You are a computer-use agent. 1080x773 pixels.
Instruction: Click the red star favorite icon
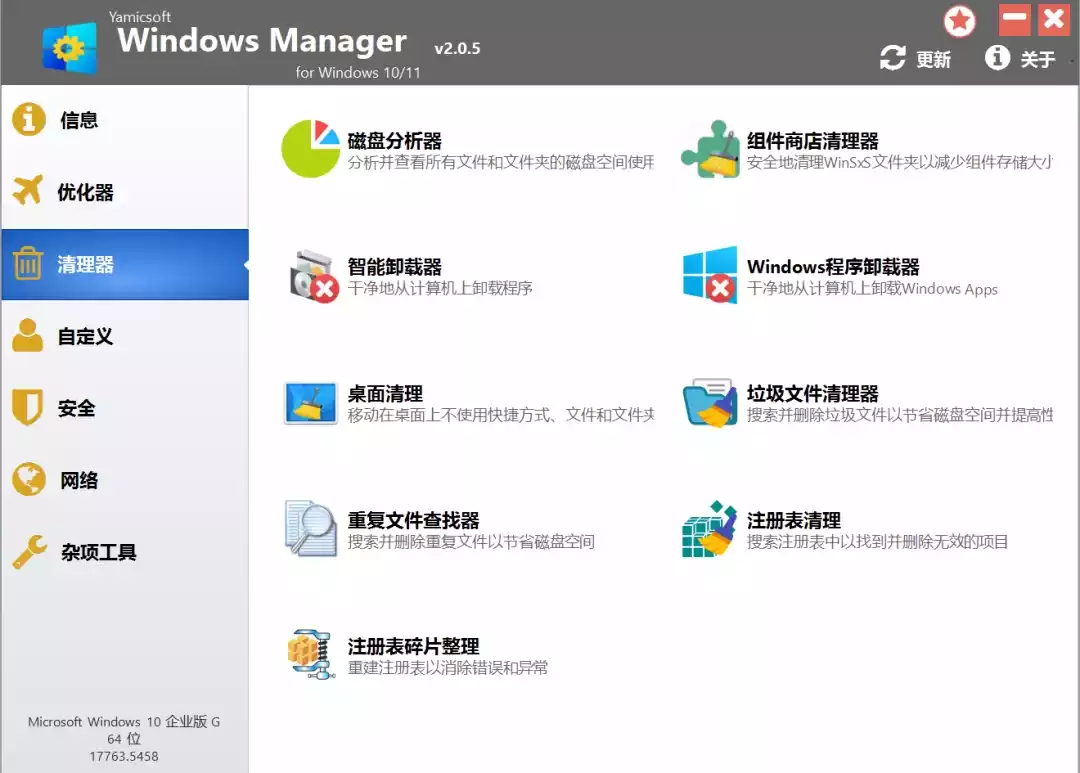pyautogui.click(x=960, y=21)
